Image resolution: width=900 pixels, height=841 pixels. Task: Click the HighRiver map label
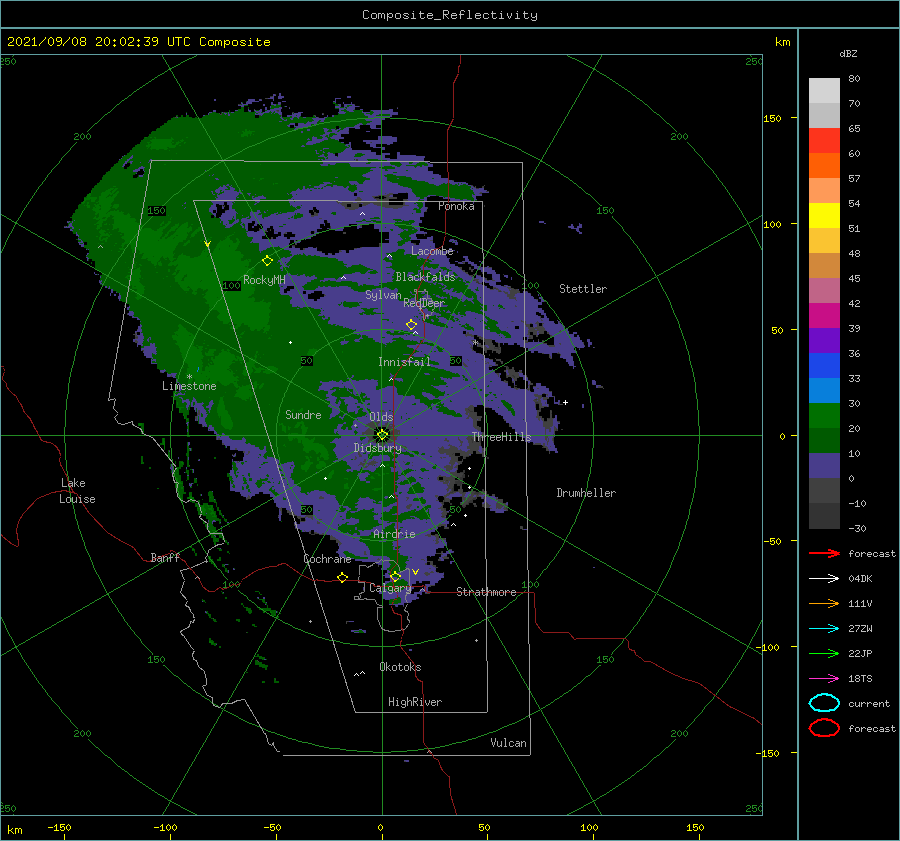click(415, 702)
